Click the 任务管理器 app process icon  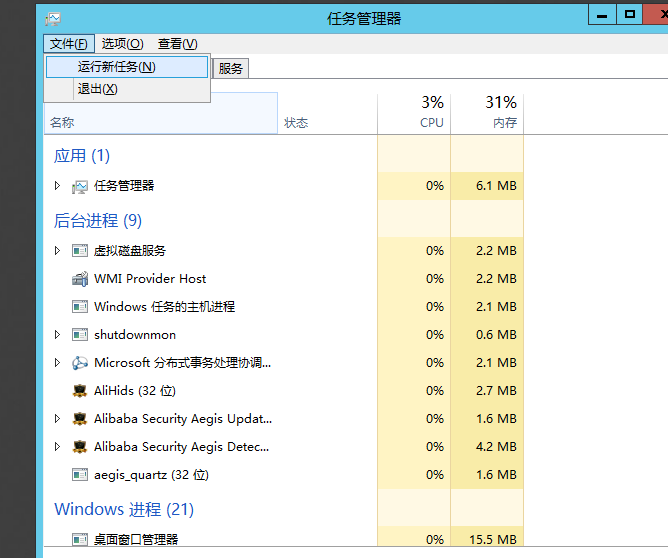(x=80, y=186)
